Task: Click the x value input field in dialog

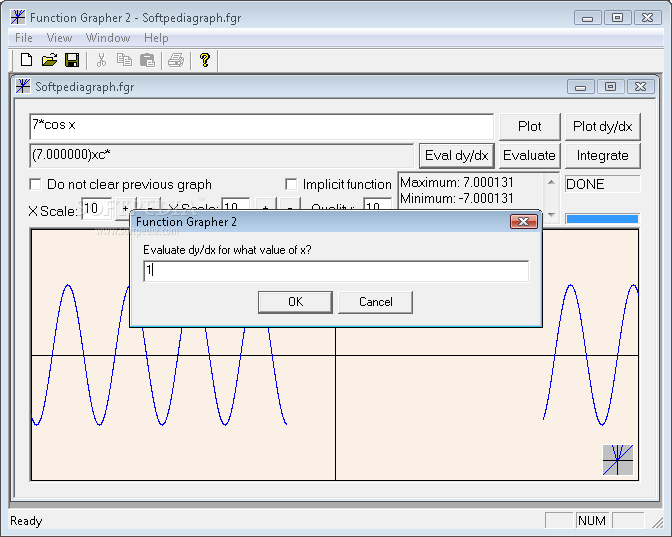Action: coord(336,271)
